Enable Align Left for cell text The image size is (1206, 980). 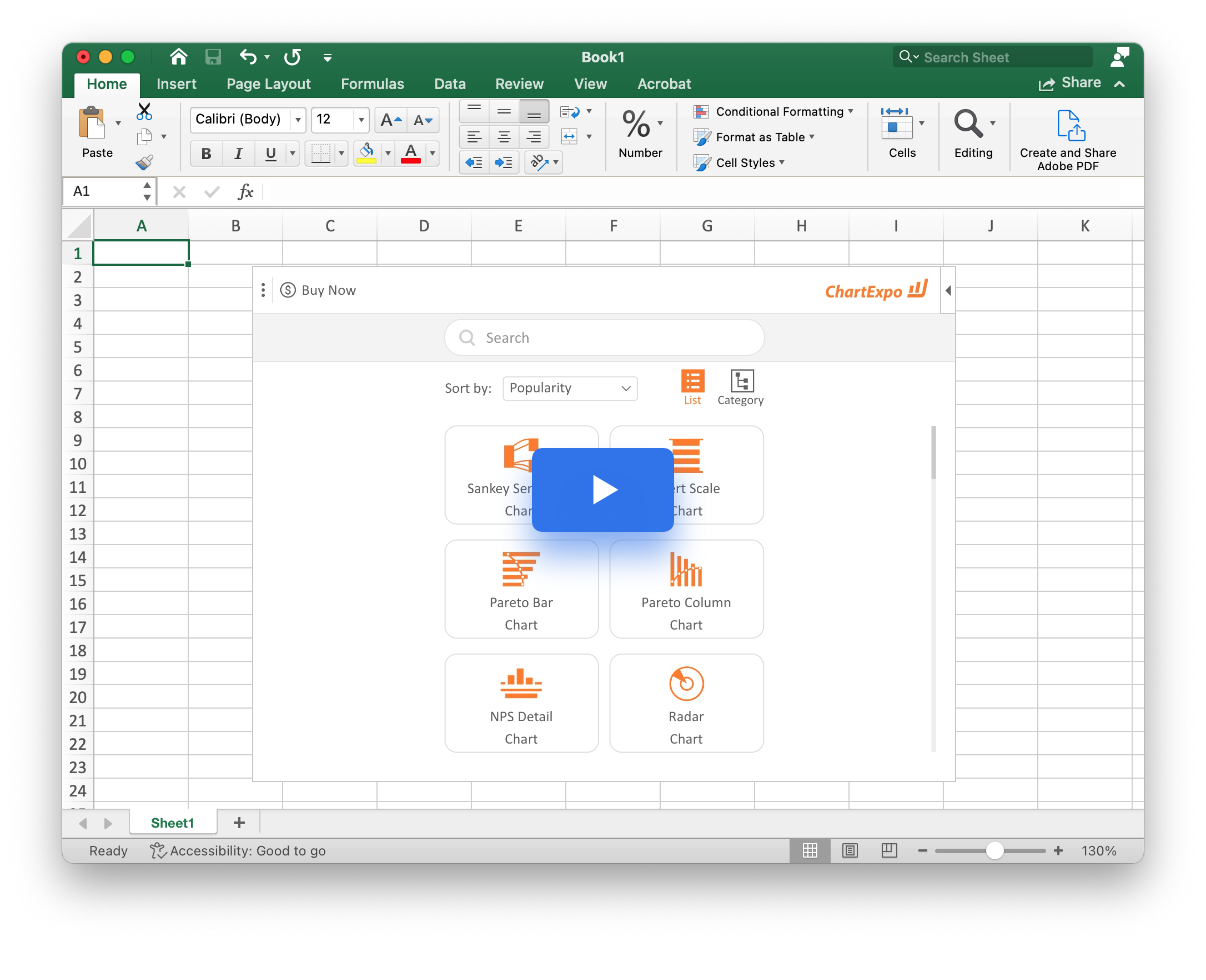474,137
